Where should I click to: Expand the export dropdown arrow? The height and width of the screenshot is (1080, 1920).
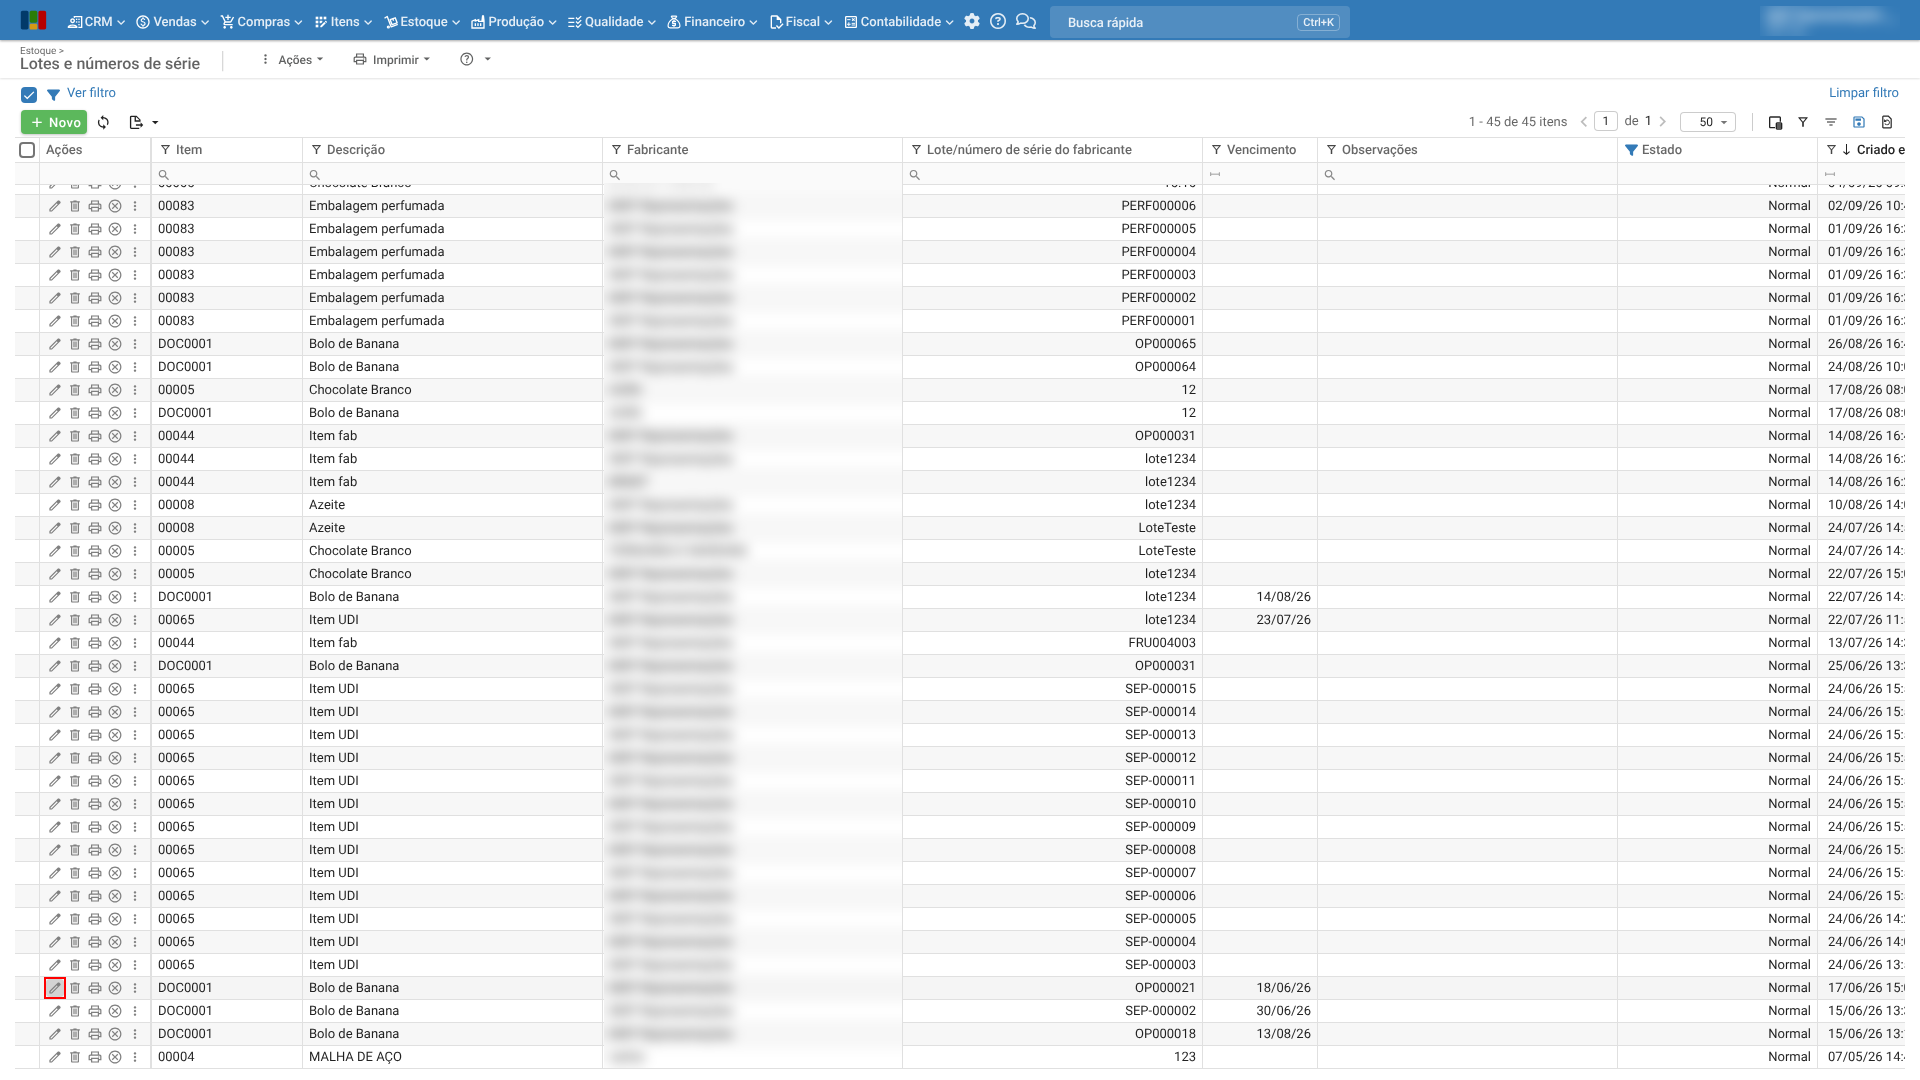pos(155,123)
